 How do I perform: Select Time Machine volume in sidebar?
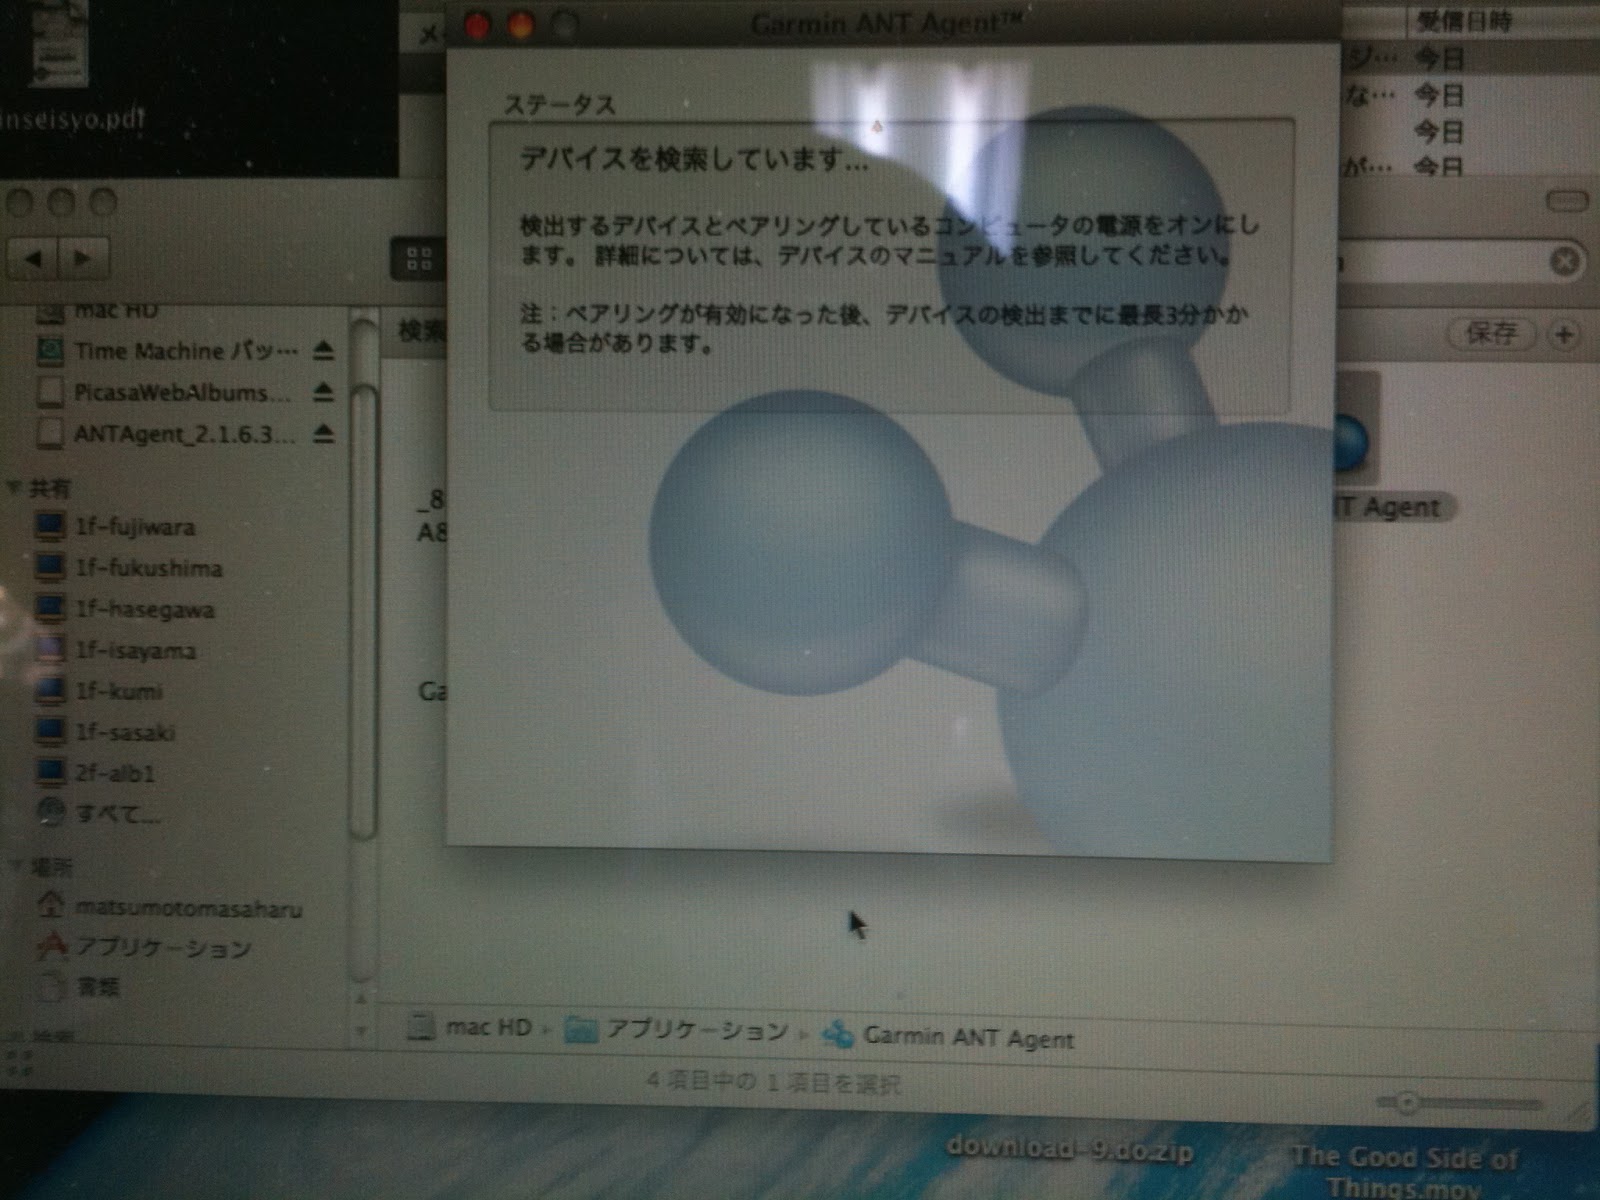click(167, 351)
